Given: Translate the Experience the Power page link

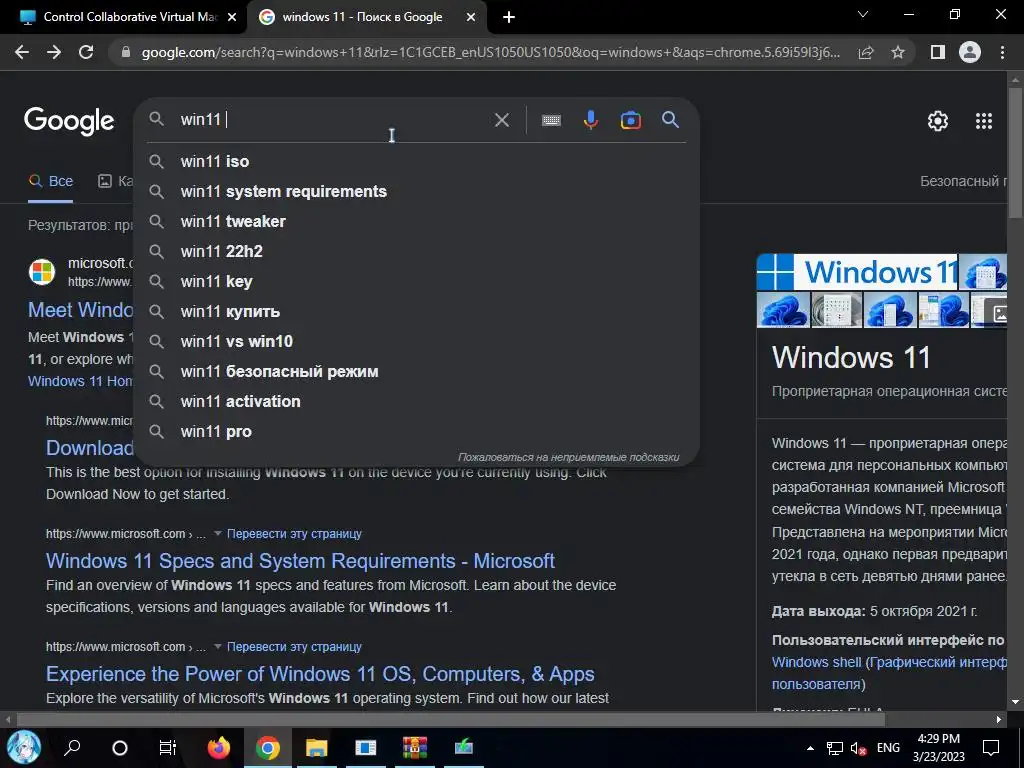Looking at the screenshot, I should pyautogui.click(x=294, y=647).
